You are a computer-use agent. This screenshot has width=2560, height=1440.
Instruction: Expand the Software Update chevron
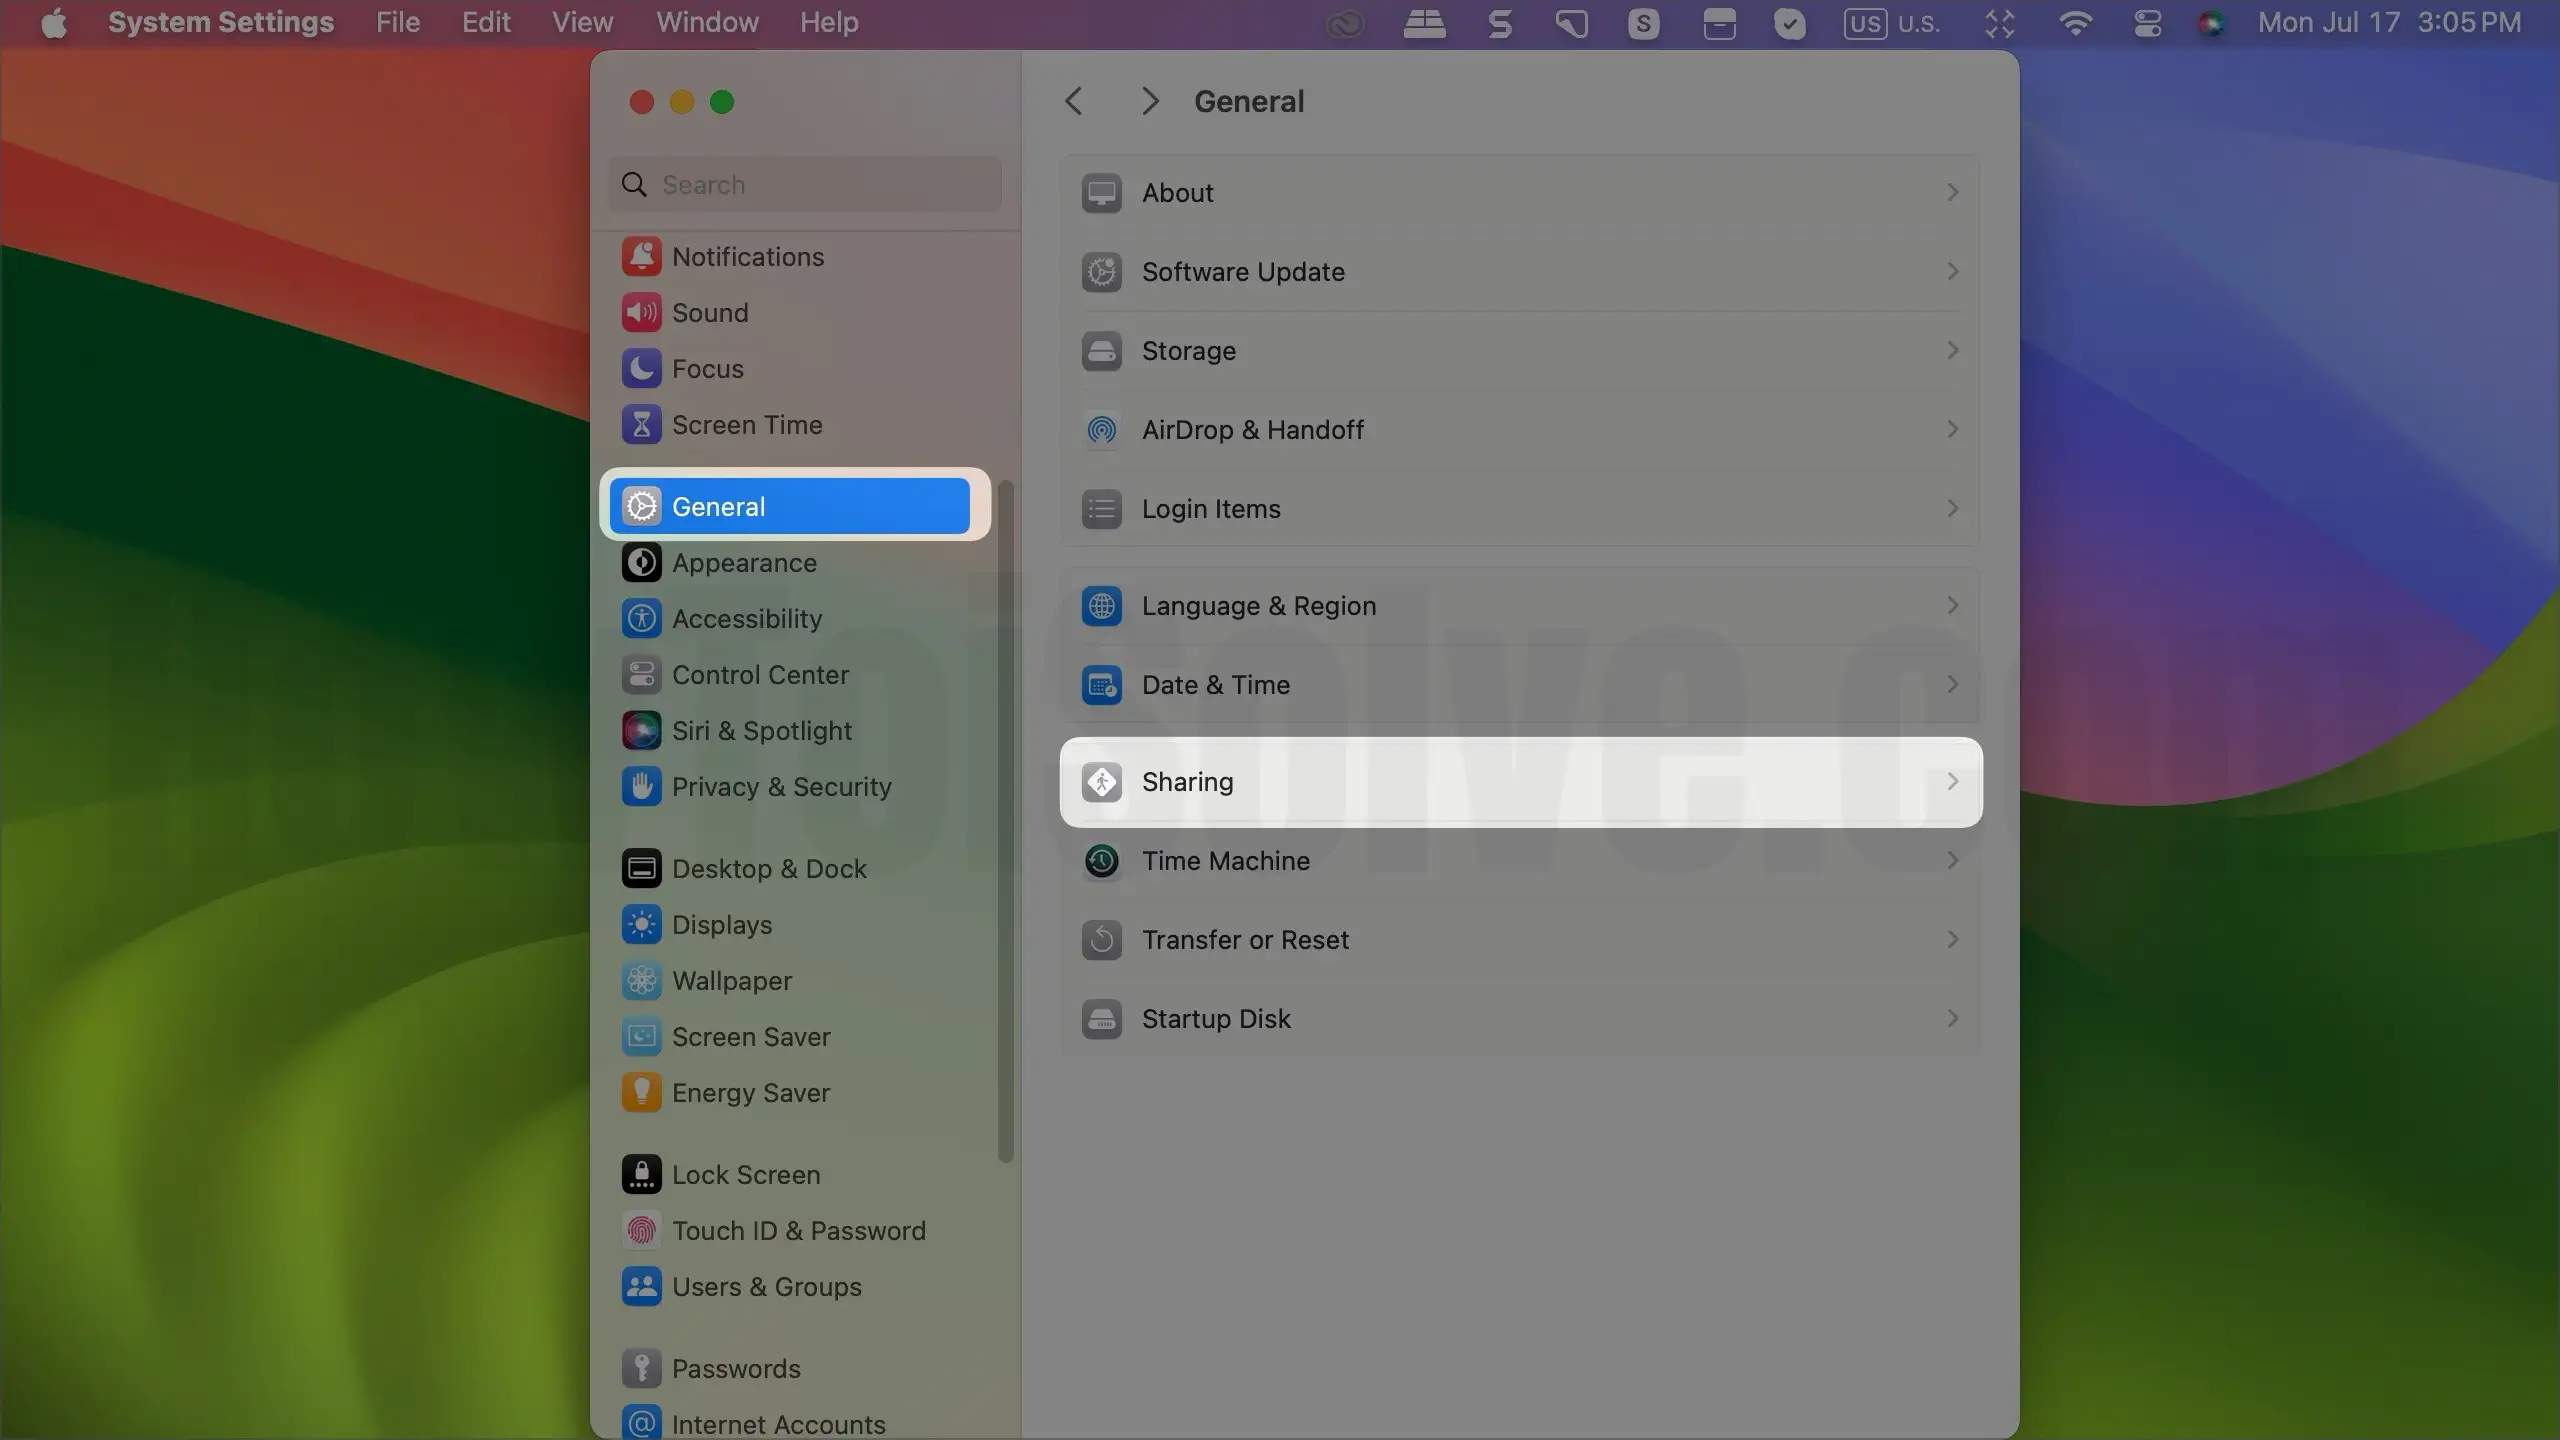[x=1952, y=271]
